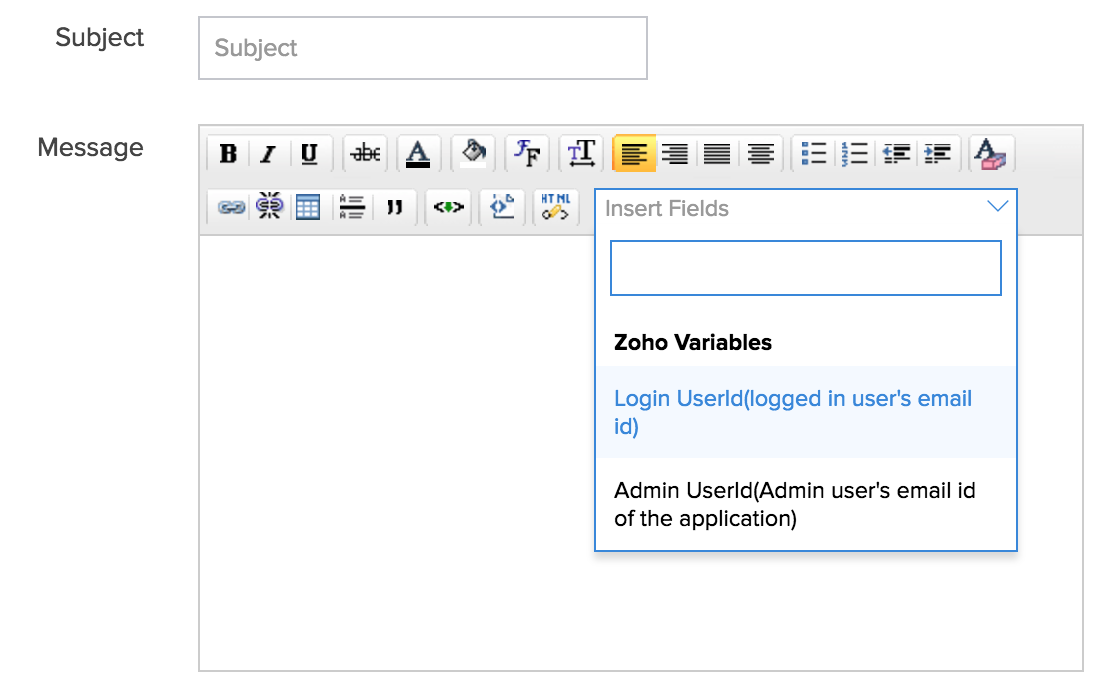
Task: Toggle italic formatting
Action: coord(269,154)
